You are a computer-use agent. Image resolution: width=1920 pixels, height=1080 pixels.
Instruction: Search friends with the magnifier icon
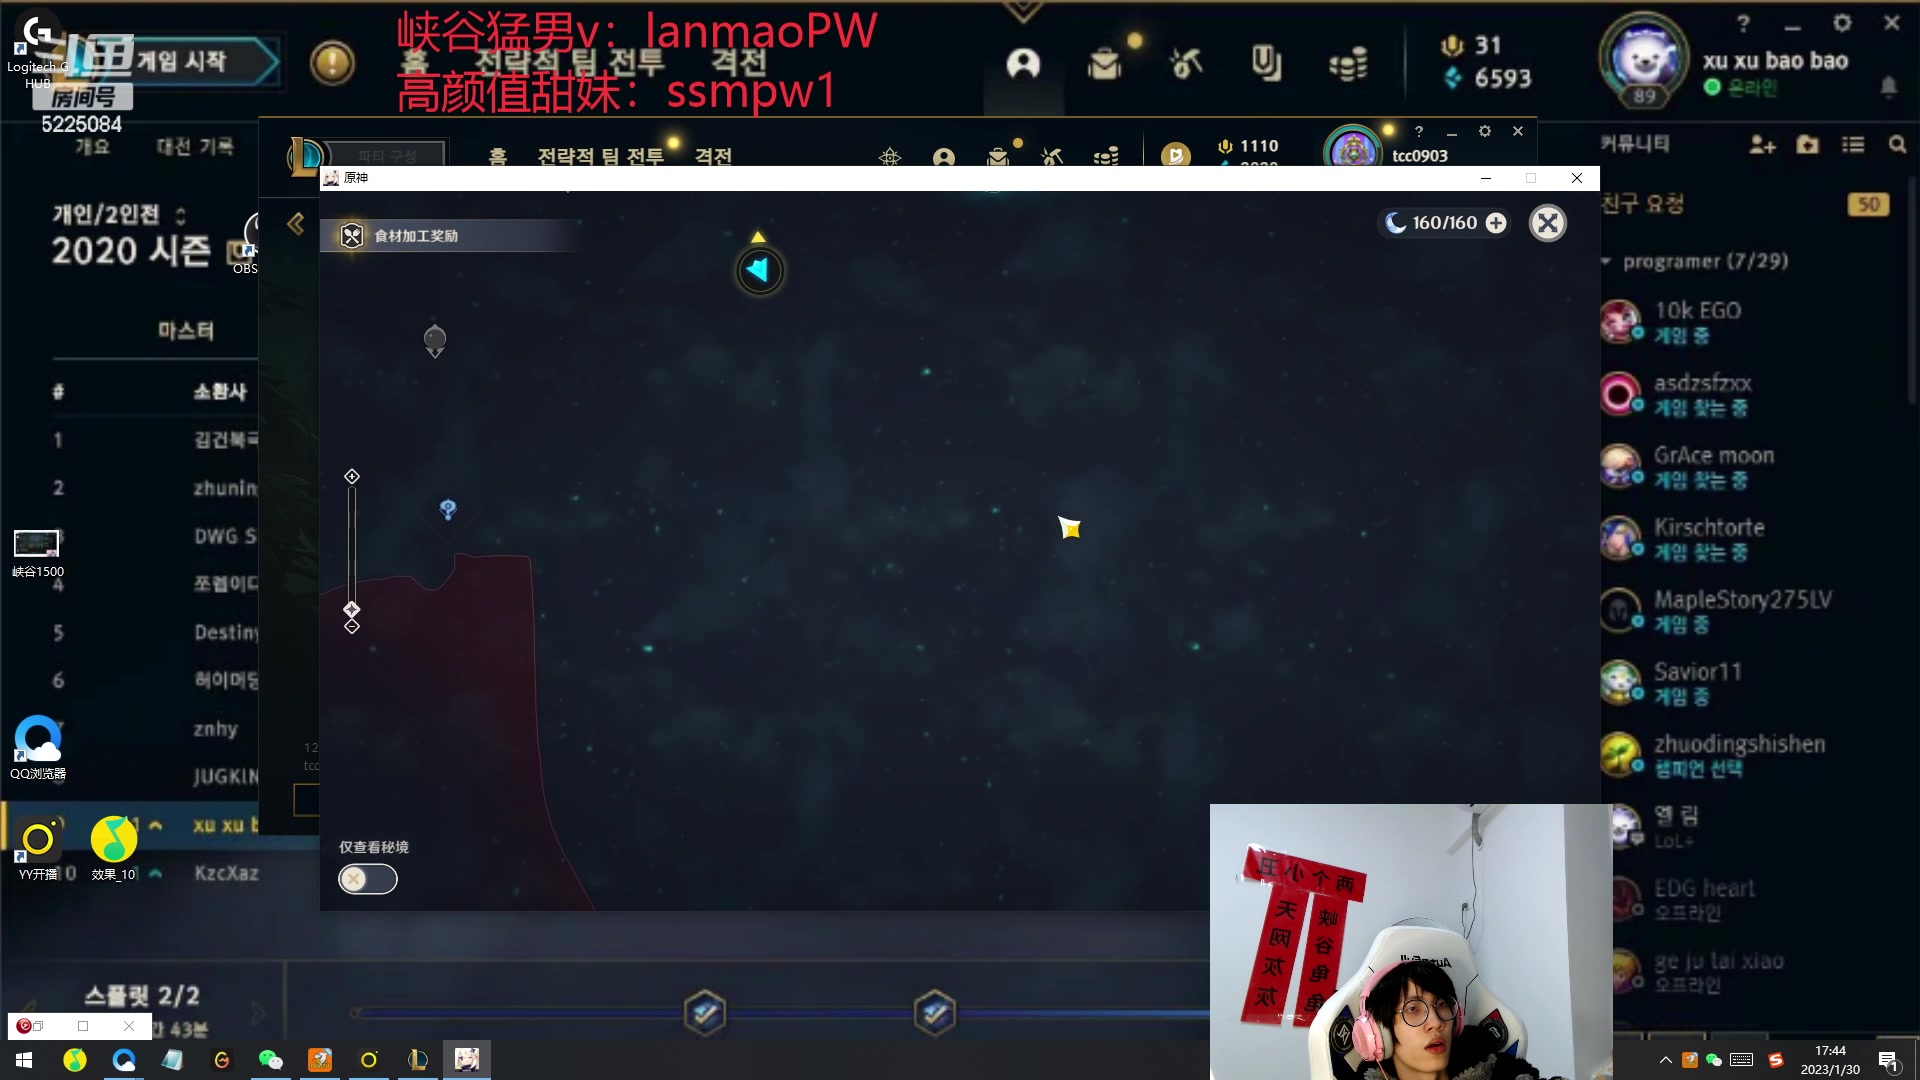pos(1897,145)
